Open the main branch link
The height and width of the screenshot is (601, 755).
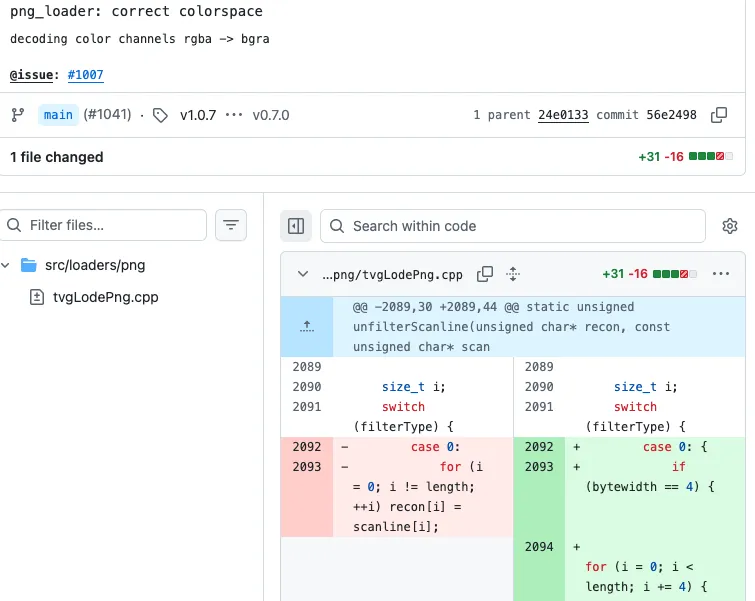[x=58, y=115]
